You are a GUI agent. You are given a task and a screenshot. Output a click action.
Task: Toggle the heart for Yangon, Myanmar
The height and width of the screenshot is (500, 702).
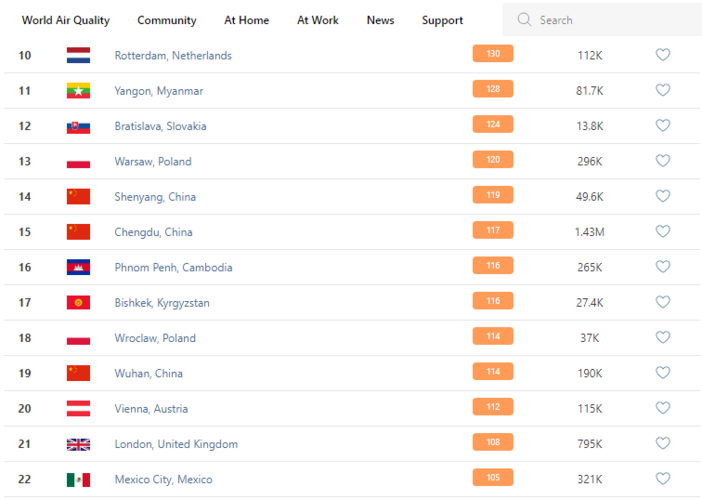coord(662,90)
